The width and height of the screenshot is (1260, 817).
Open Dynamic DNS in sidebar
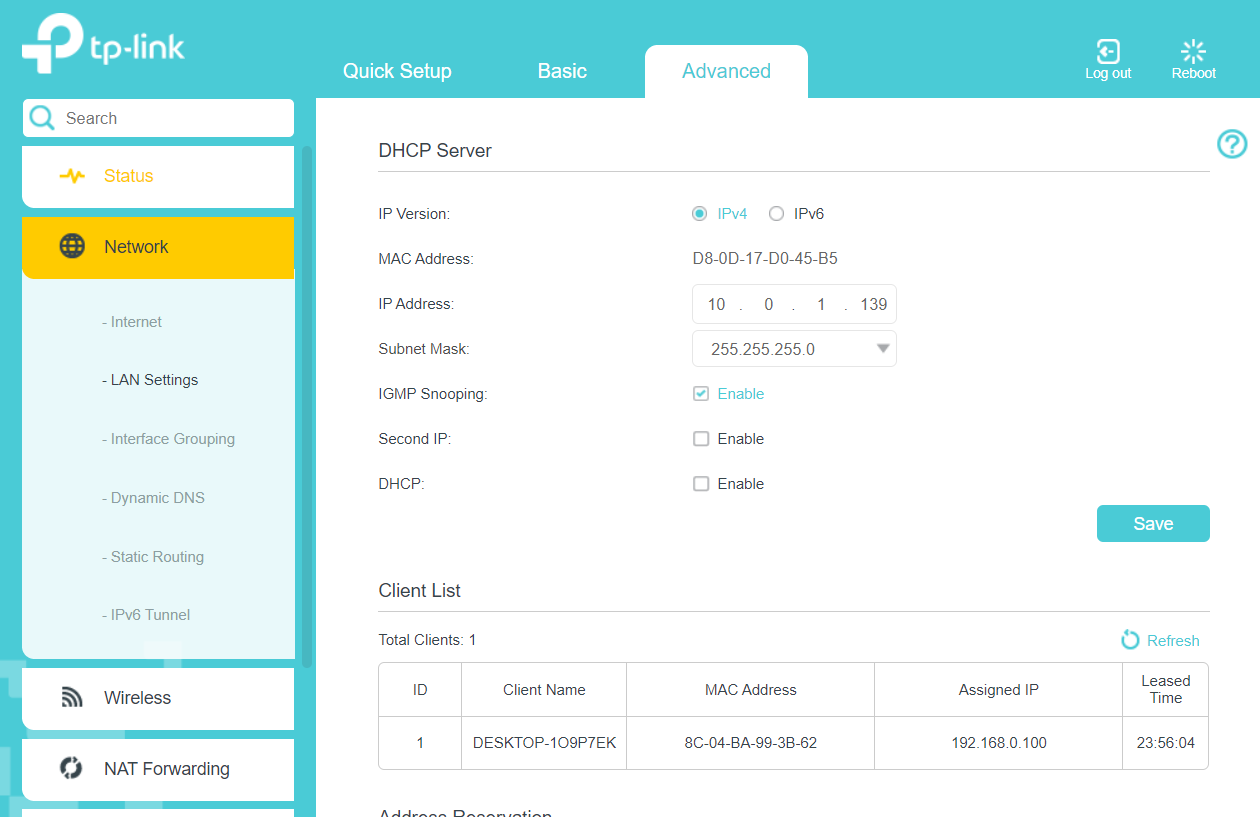(157, 498)
